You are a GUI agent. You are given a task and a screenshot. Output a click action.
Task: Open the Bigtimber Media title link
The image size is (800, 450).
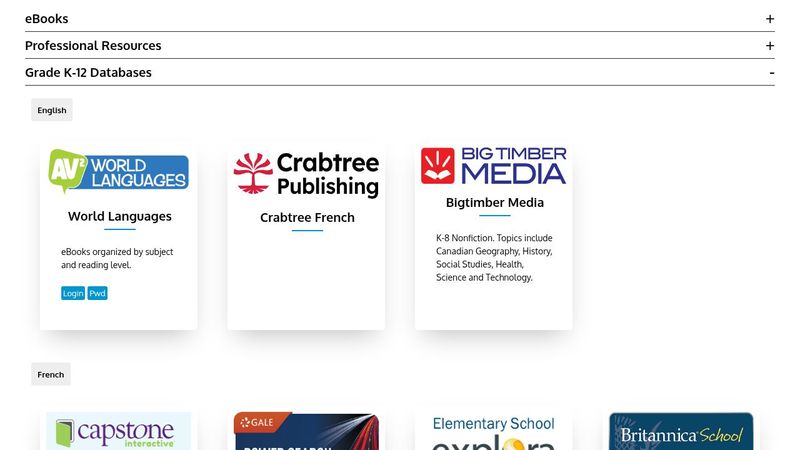pos(495,203)
